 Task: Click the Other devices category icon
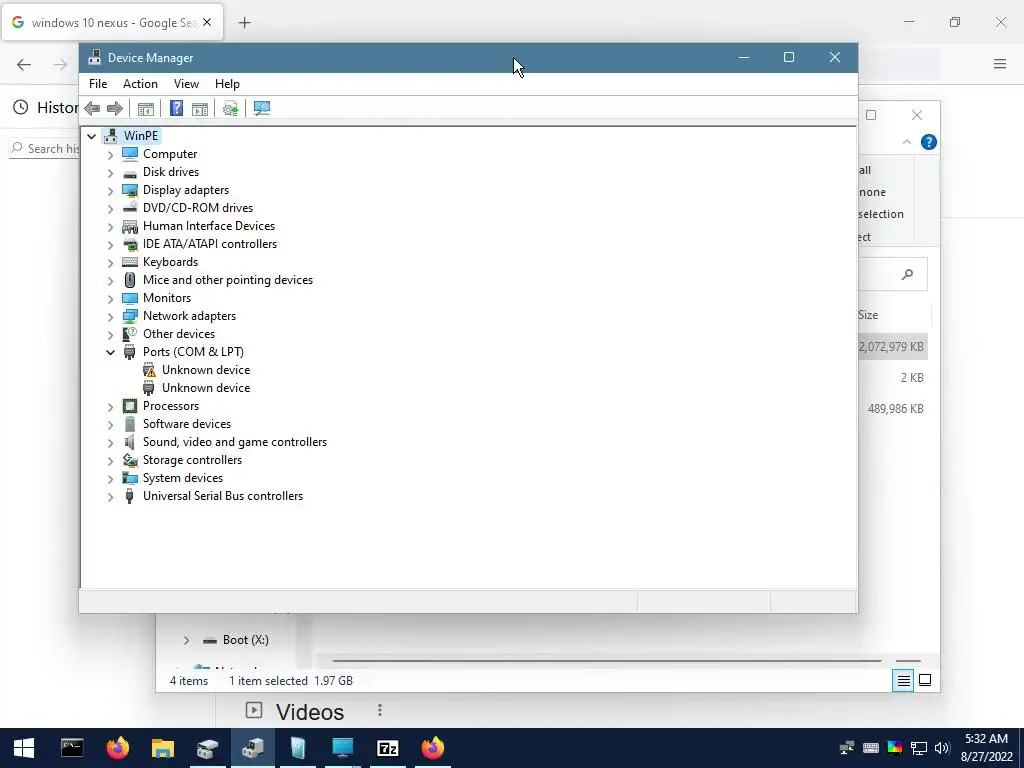click(130, 334)
